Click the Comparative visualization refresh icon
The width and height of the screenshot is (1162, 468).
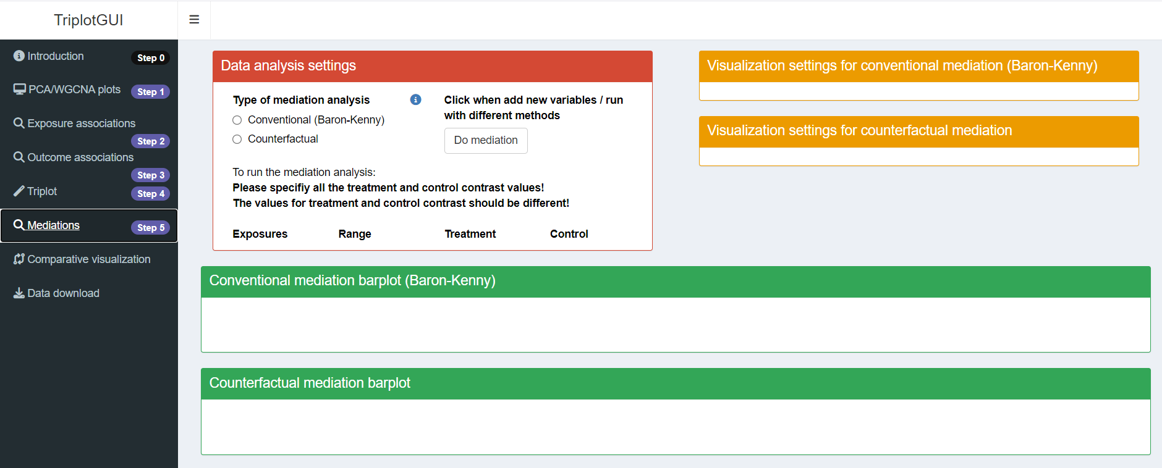pyautogui.click(x=19, y=260)
